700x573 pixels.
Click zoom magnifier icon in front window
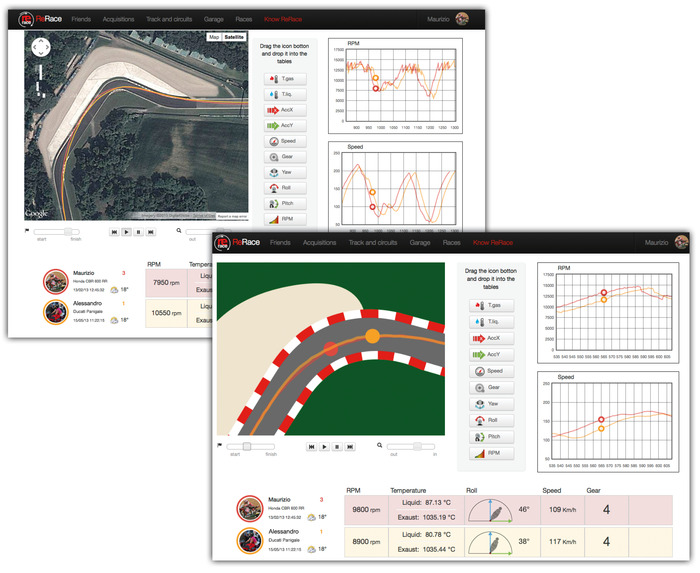click(379, 445)
